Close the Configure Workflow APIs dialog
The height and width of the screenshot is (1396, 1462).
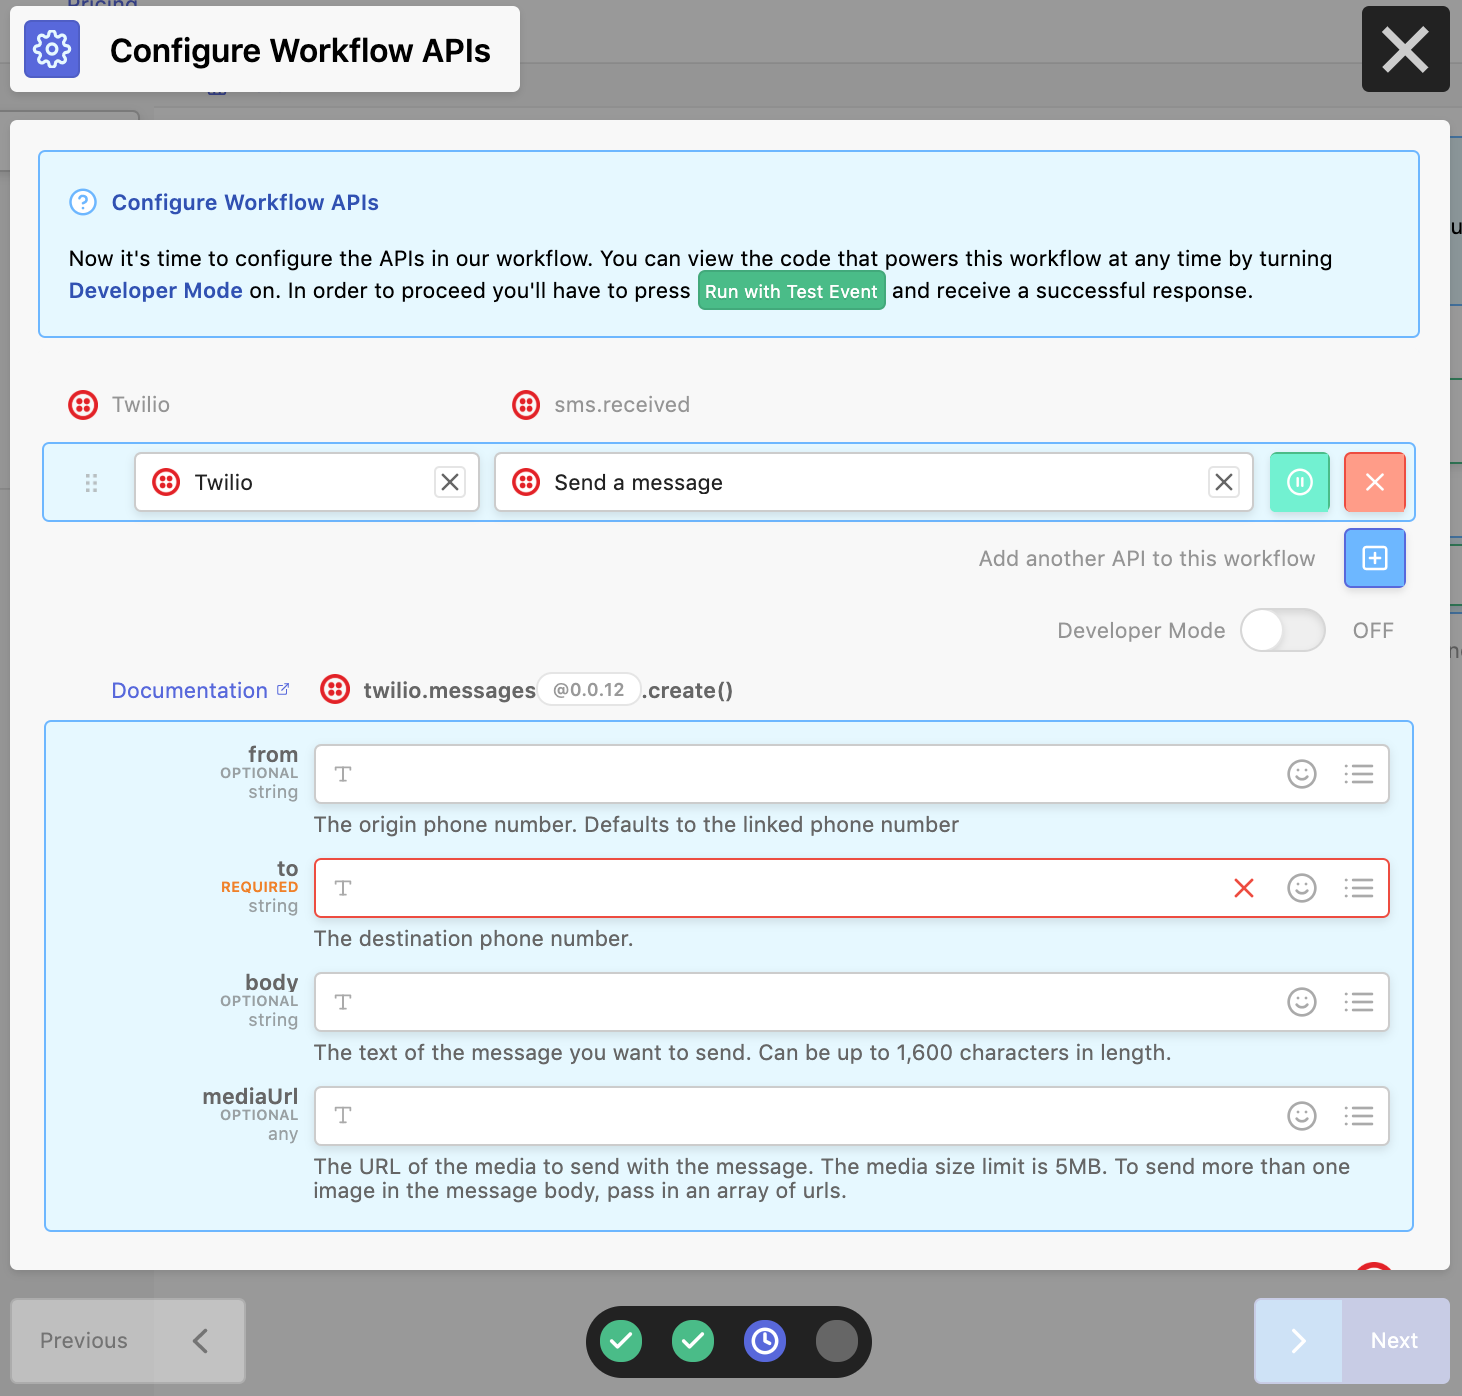point(1405,49)
